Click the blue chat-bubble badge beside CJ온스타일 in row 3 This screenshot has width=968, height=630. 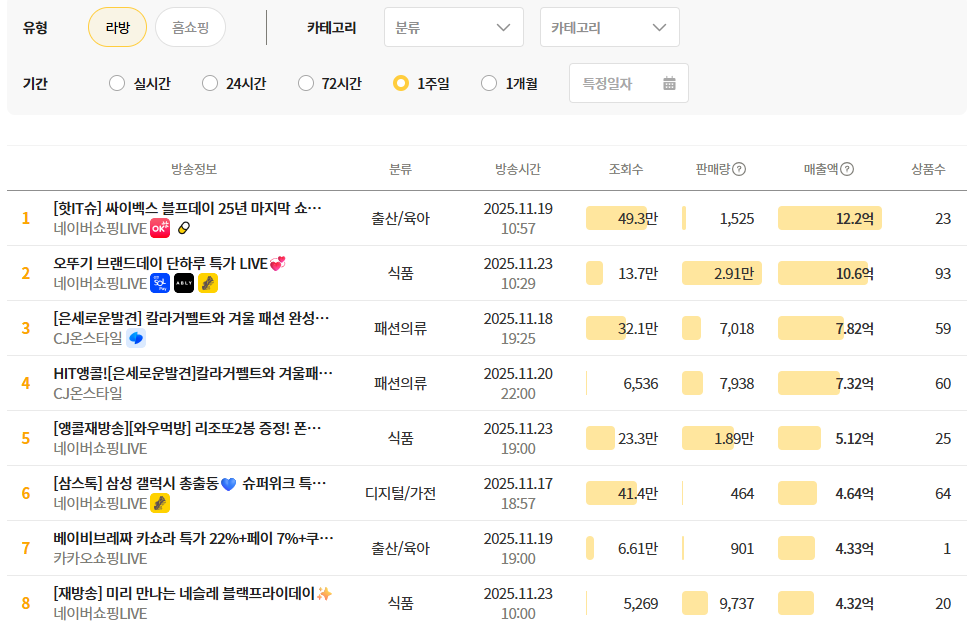point(136,339)
